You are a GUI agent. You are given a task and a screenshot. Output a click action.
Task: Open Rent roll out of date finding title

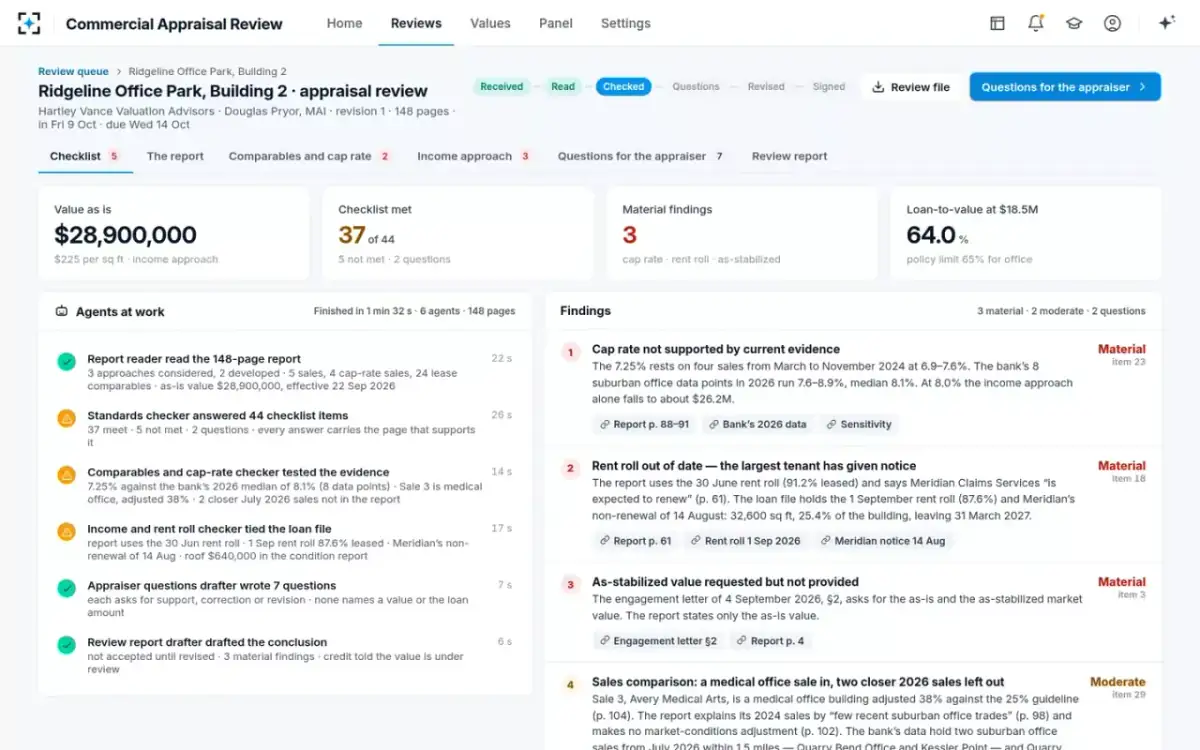[754, 465]
